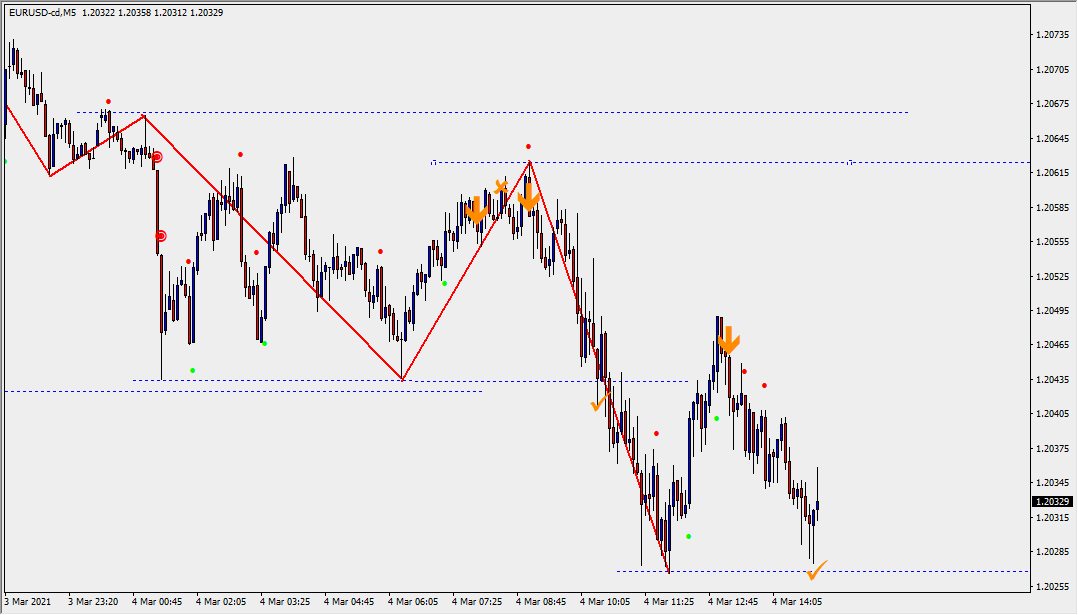Click the red dot above the 08:45 peak
1078x615 pixels.
[529, 147]
